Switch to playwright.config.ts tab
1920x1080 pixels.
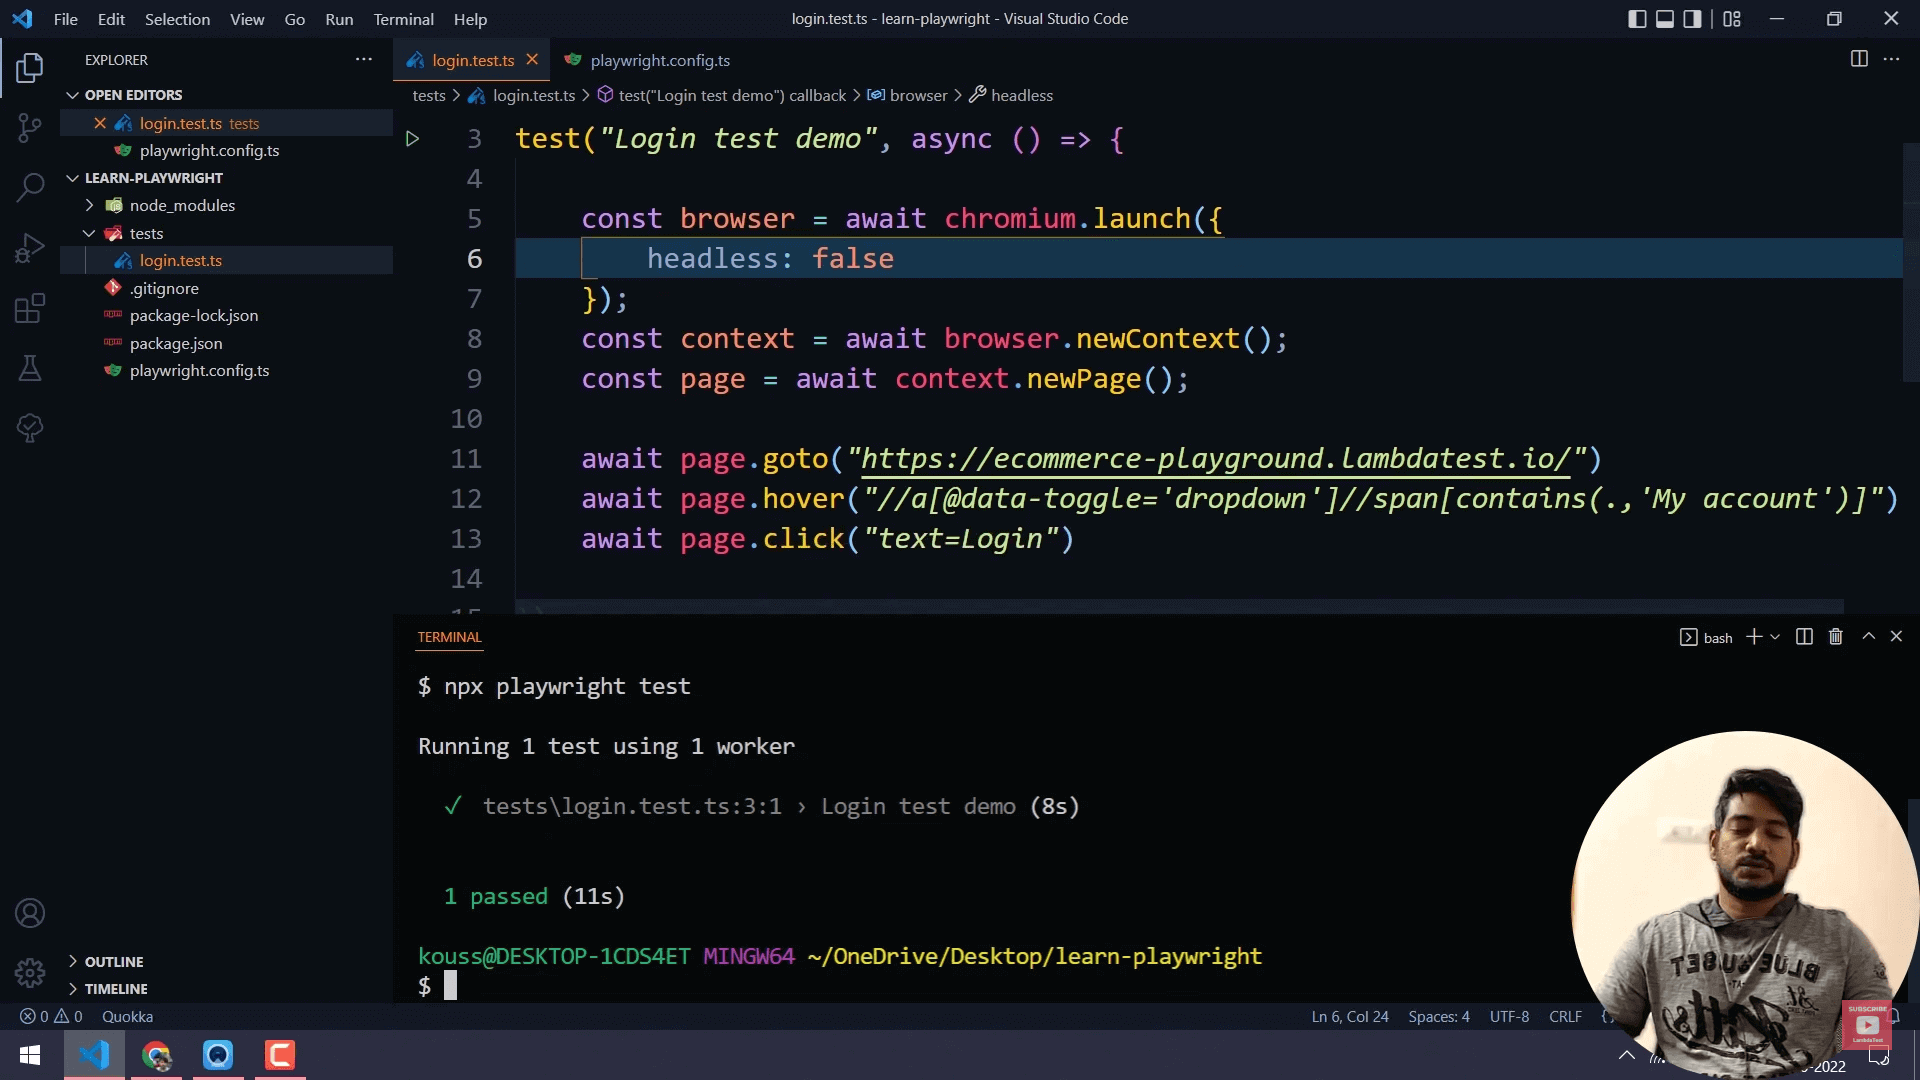[x=659, y=60]
